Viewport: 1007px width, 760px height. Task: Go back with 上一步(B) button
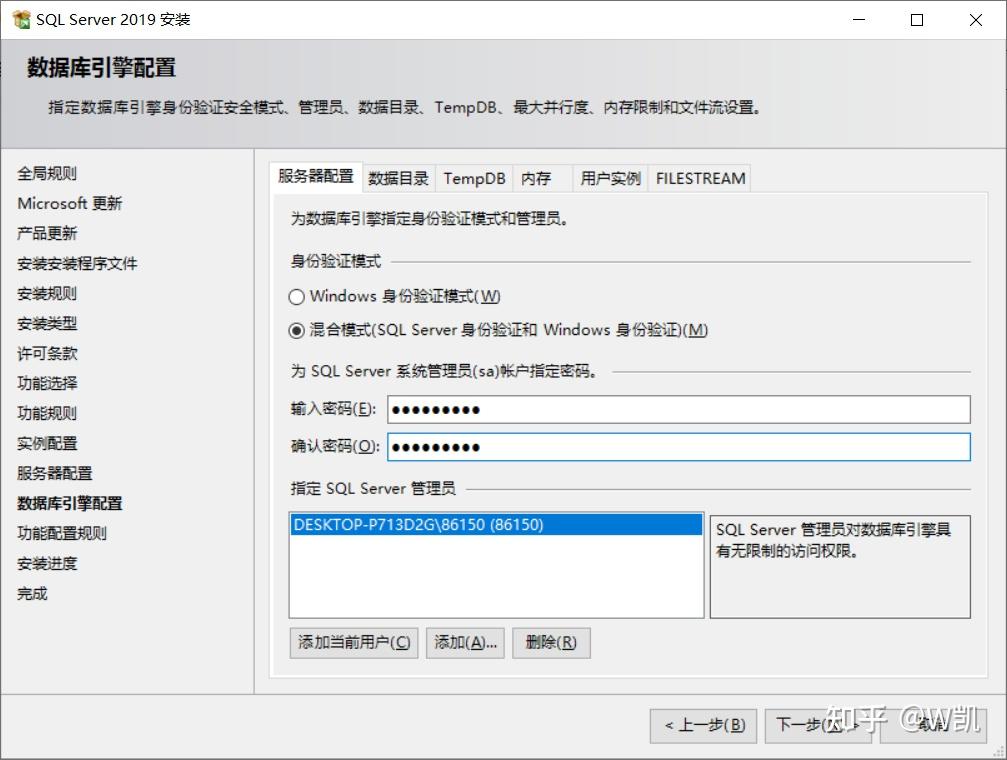(x=703, y=726)
